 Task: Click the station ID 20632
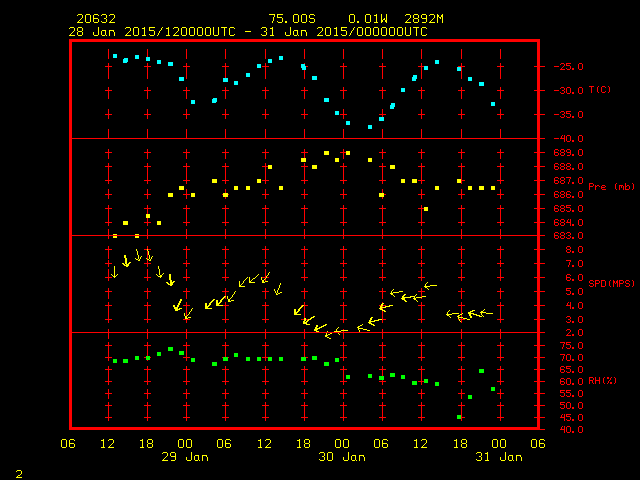tap(96, 19)
